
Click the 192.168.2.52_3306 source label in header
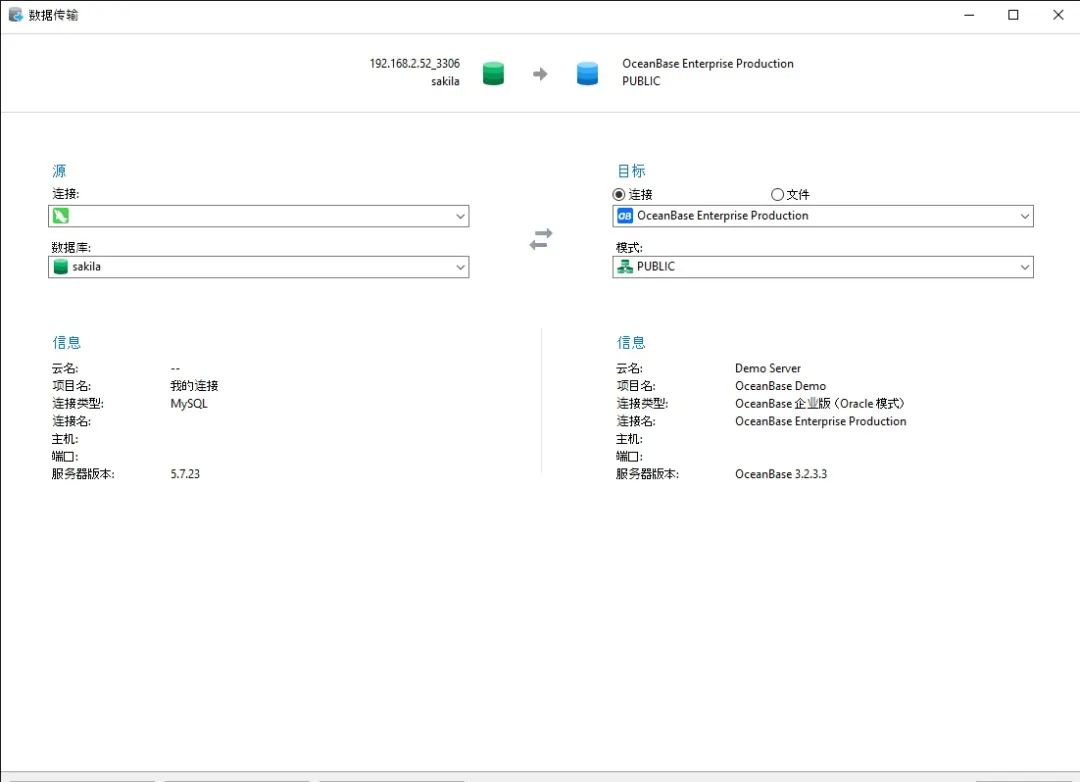tap(415, 63)
